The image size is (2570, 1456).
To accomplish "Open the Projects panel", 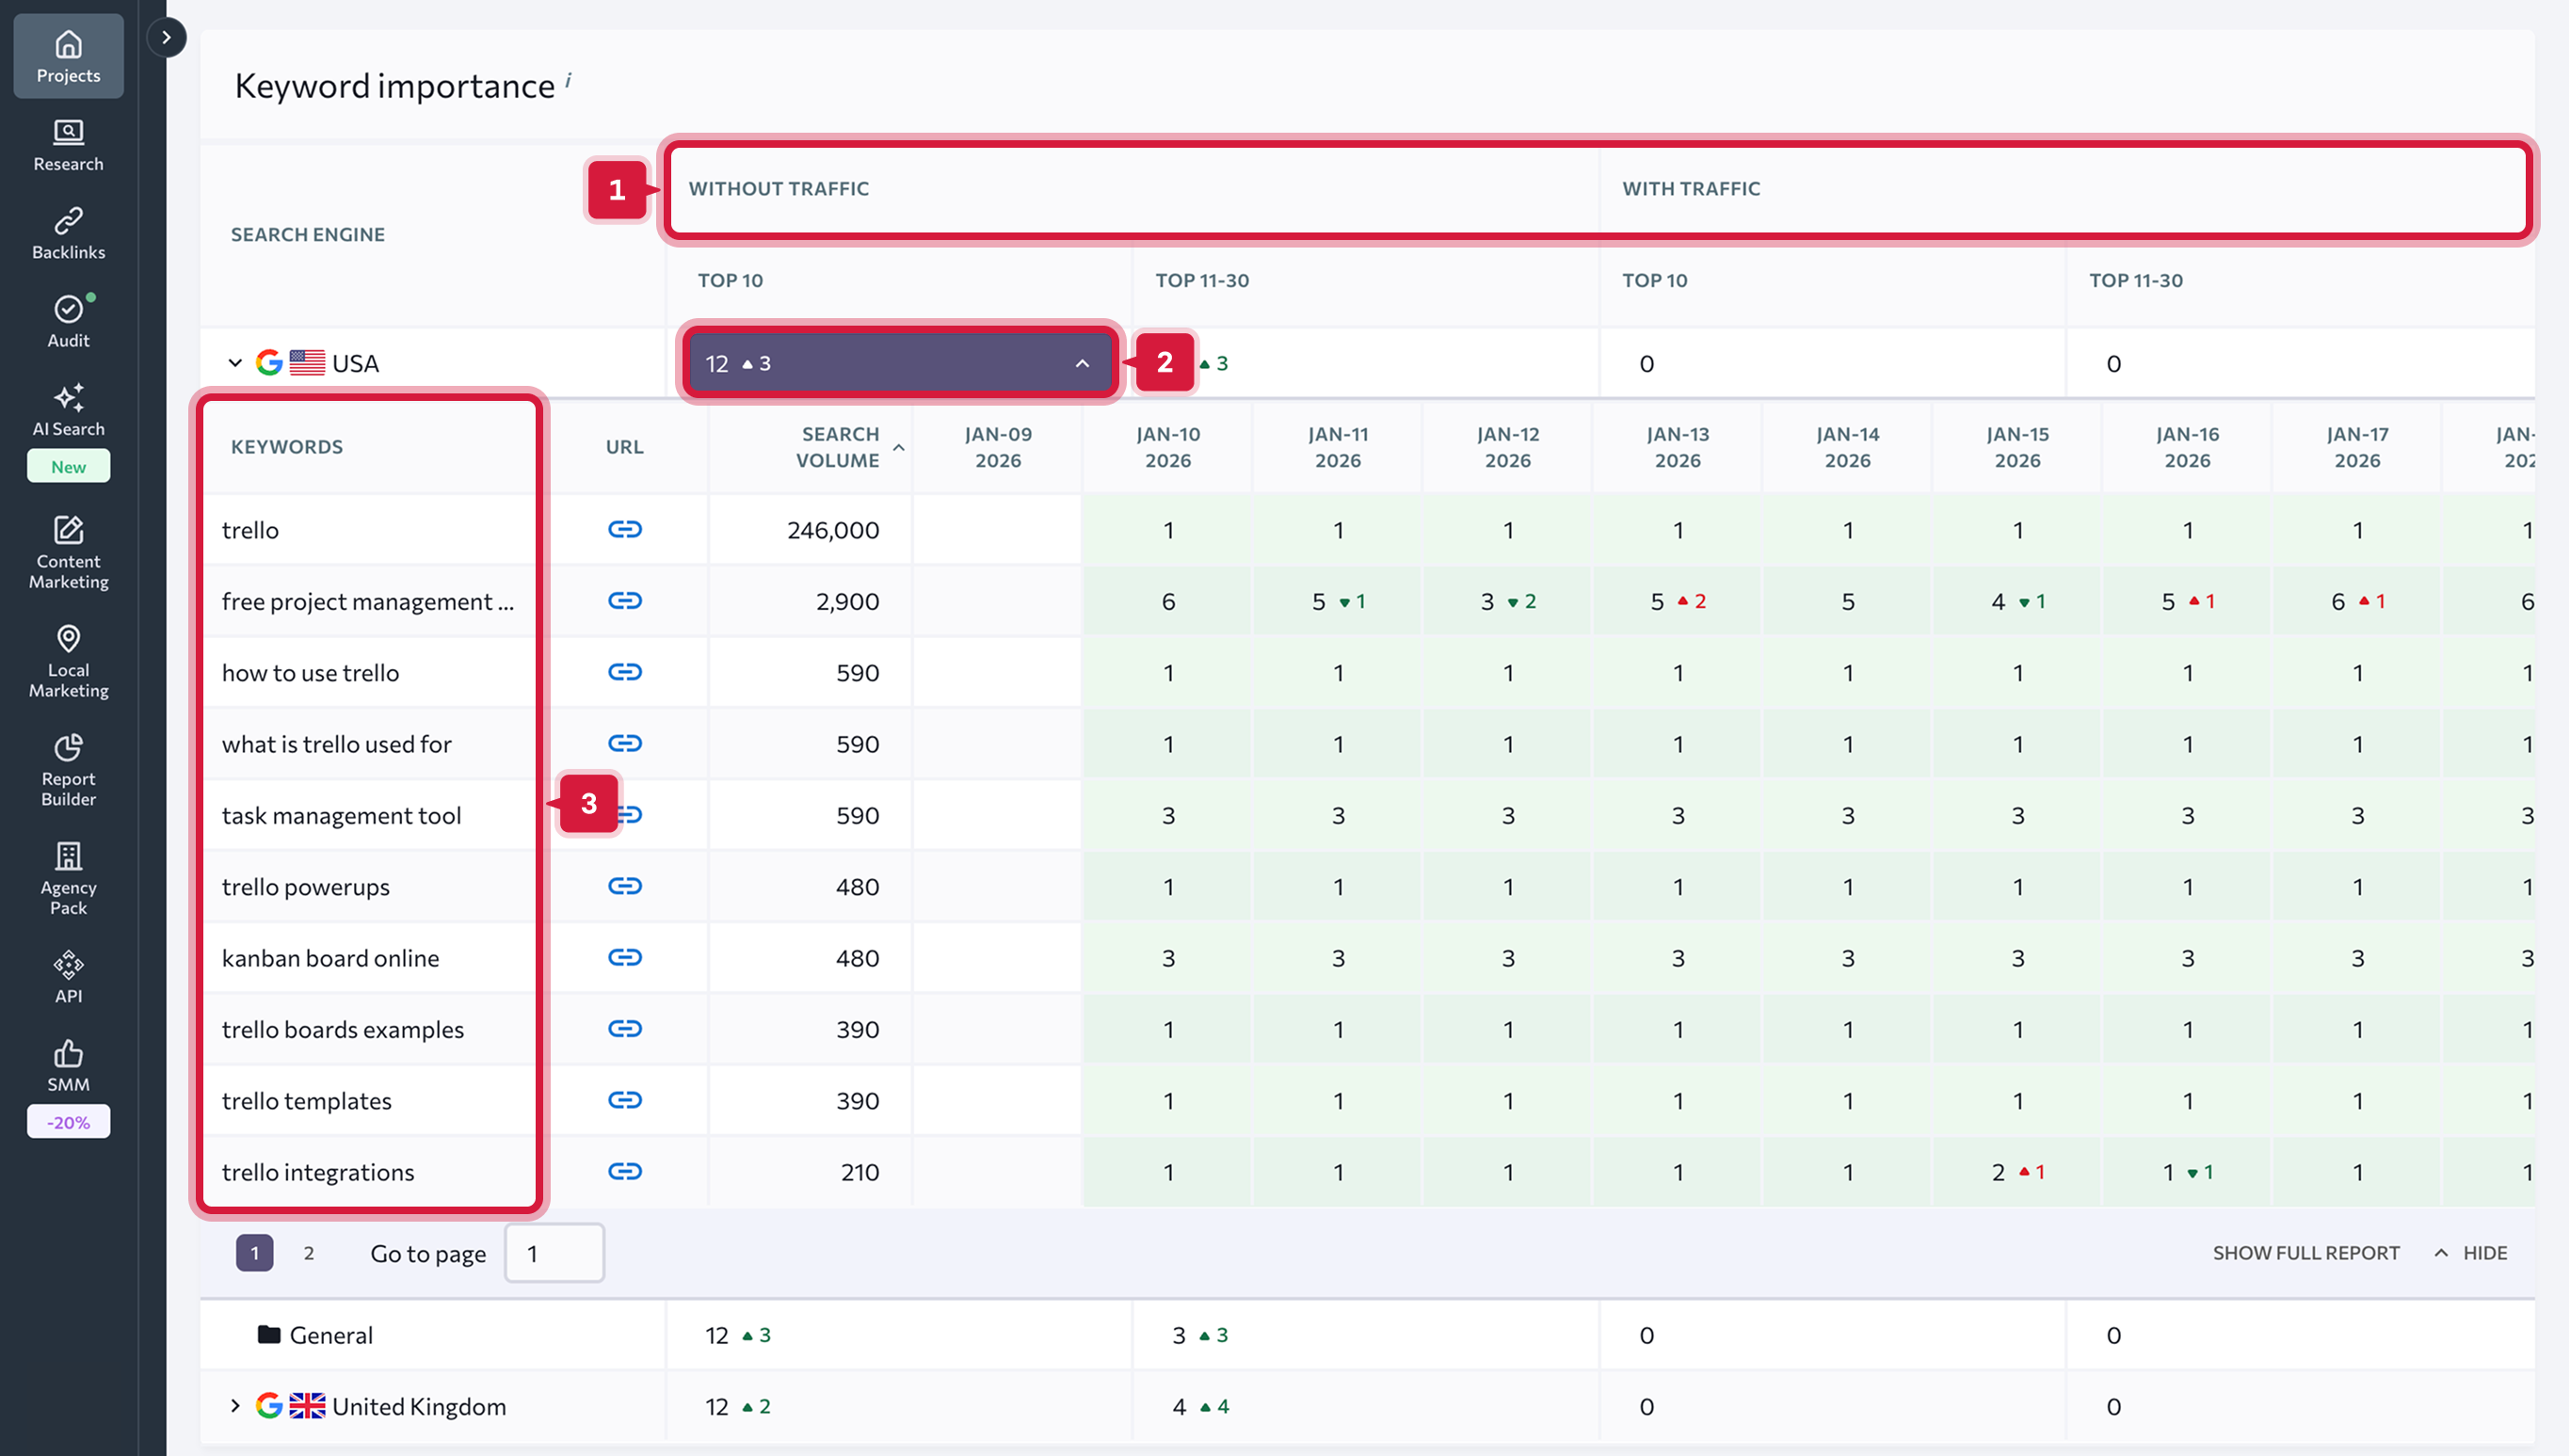I will tap(67, 55).
